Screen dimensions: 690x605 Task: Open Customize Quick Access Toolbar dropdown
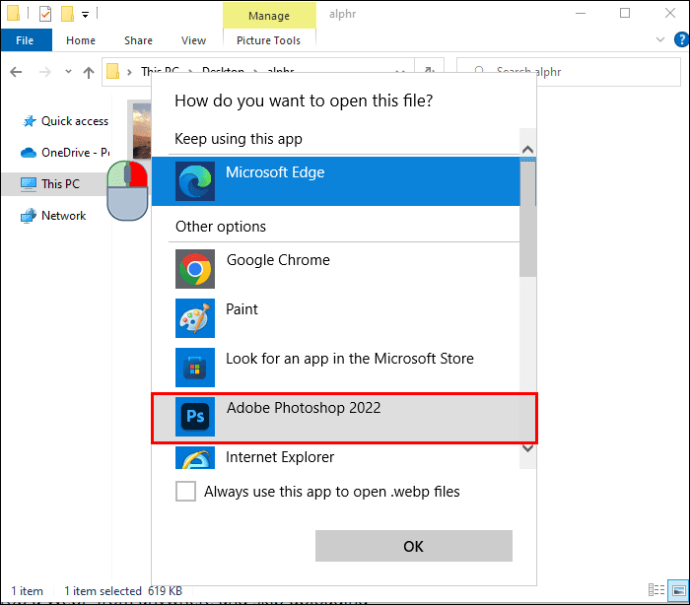pyautogui.click(x=85, y=15)
